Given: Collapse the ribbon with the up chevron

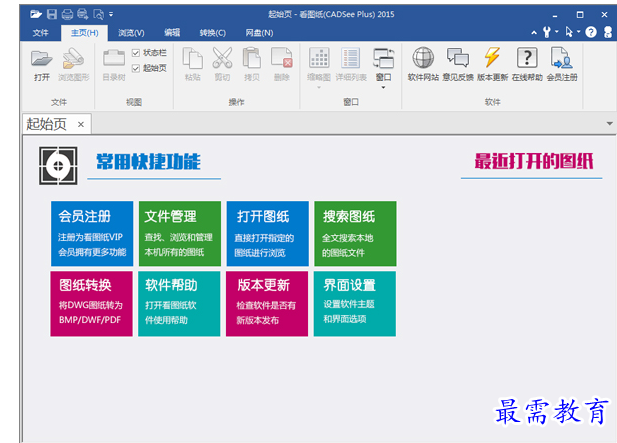Looking at the screenshot, I should pos(534,33).
